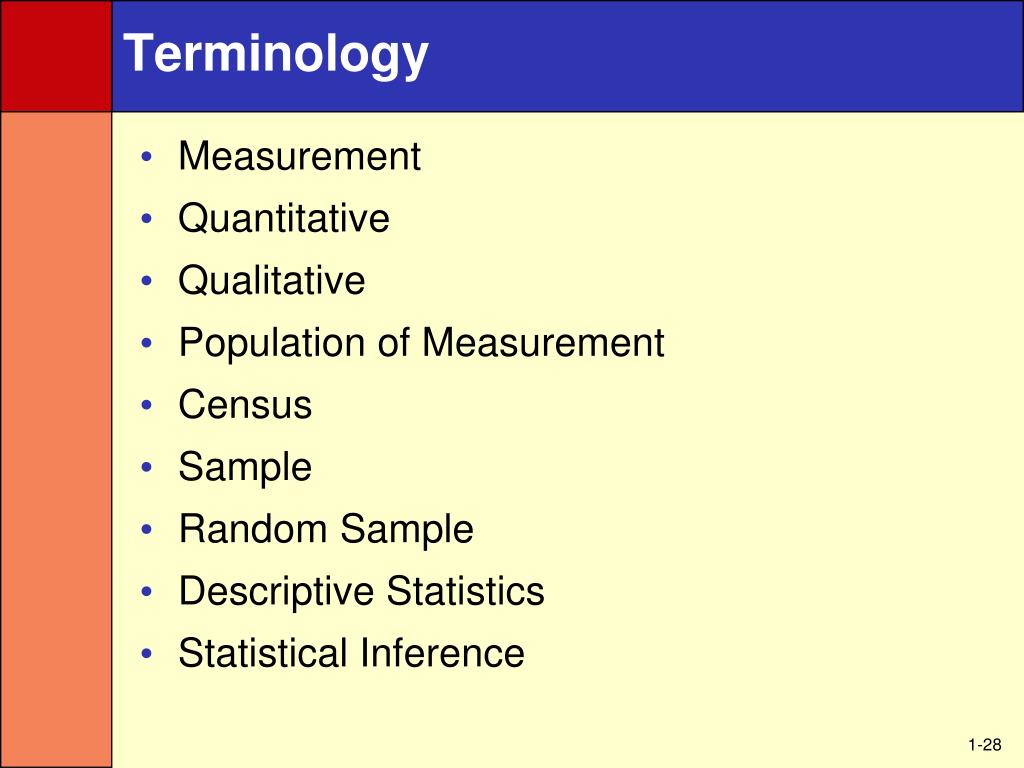Click the bullet before Measurement

point(147,157)
